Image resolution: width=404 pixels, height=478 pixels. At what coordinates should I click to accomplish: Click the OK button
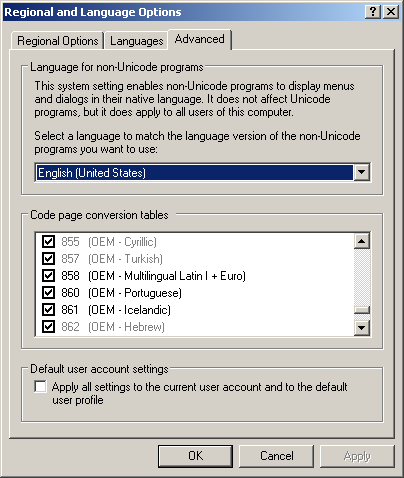click(195, 456)
